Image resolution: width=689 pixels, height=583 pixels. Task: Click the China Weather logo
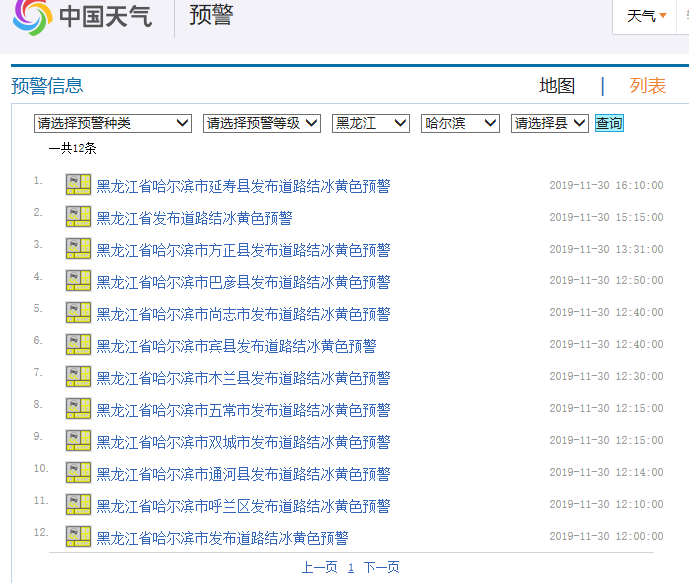[x=82, y=17]
